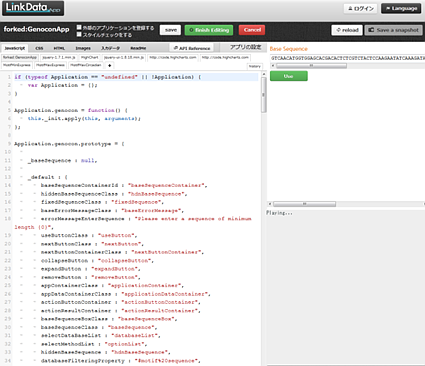This screenshot has width=425, height=366.
Task: Click the reload button
Action: coord(347,30)
